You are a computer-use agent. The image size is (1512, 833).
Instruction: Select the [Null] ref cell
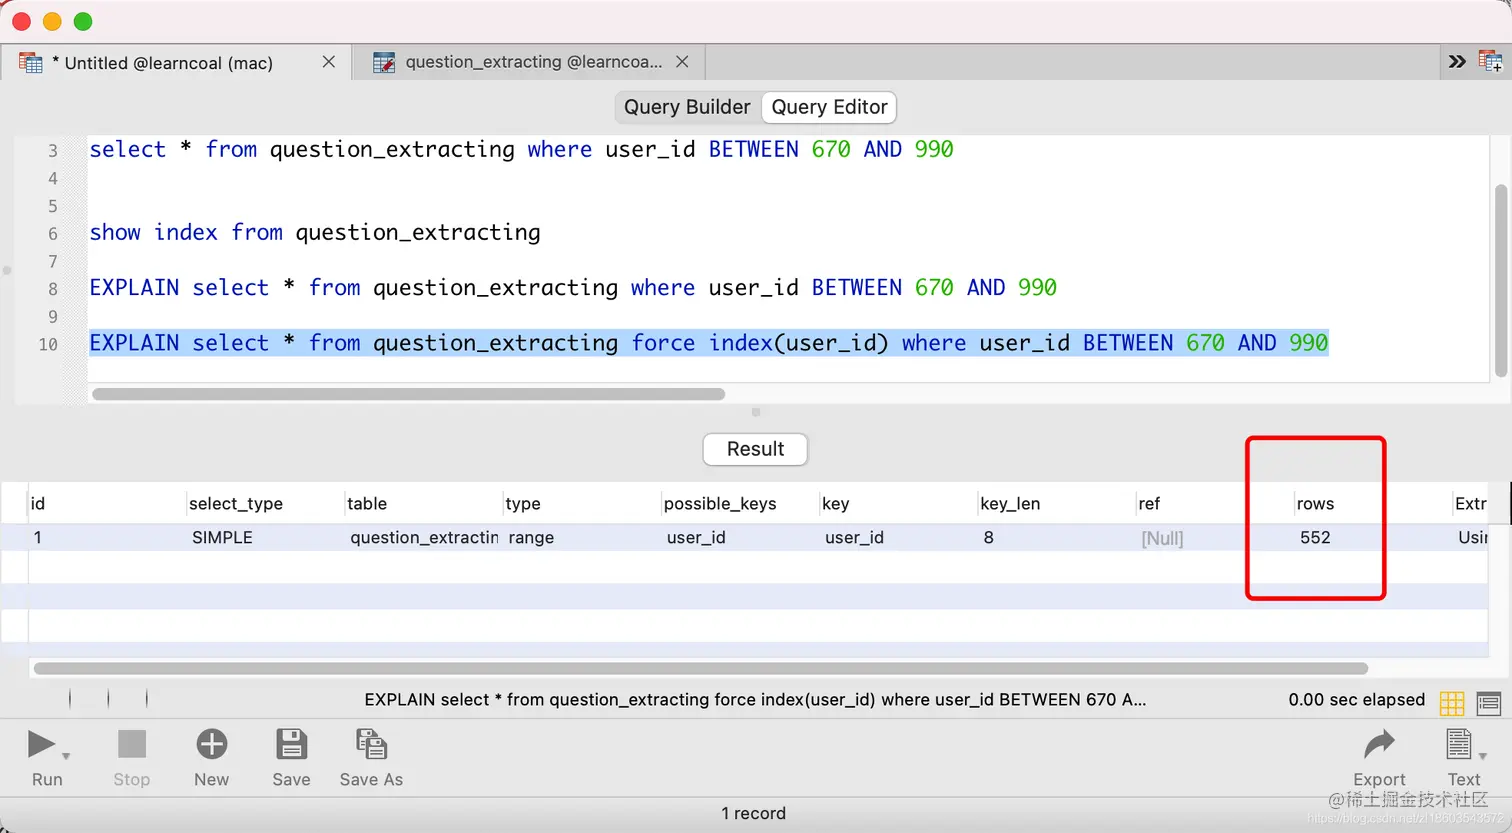1214,538
